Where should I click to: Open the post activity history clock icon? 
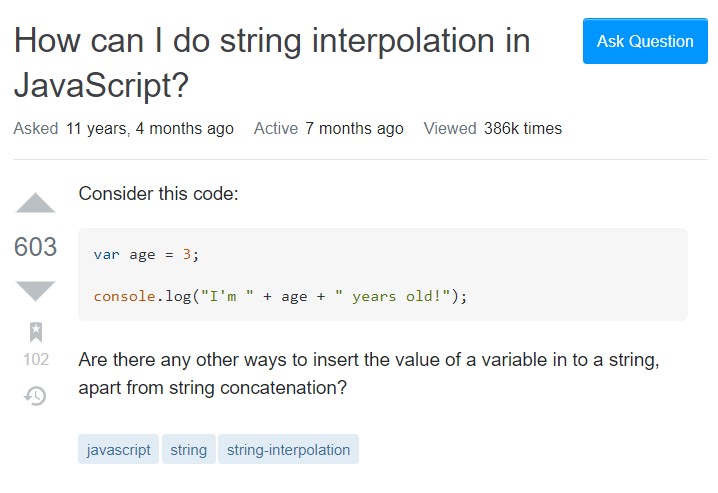[35, 396]
